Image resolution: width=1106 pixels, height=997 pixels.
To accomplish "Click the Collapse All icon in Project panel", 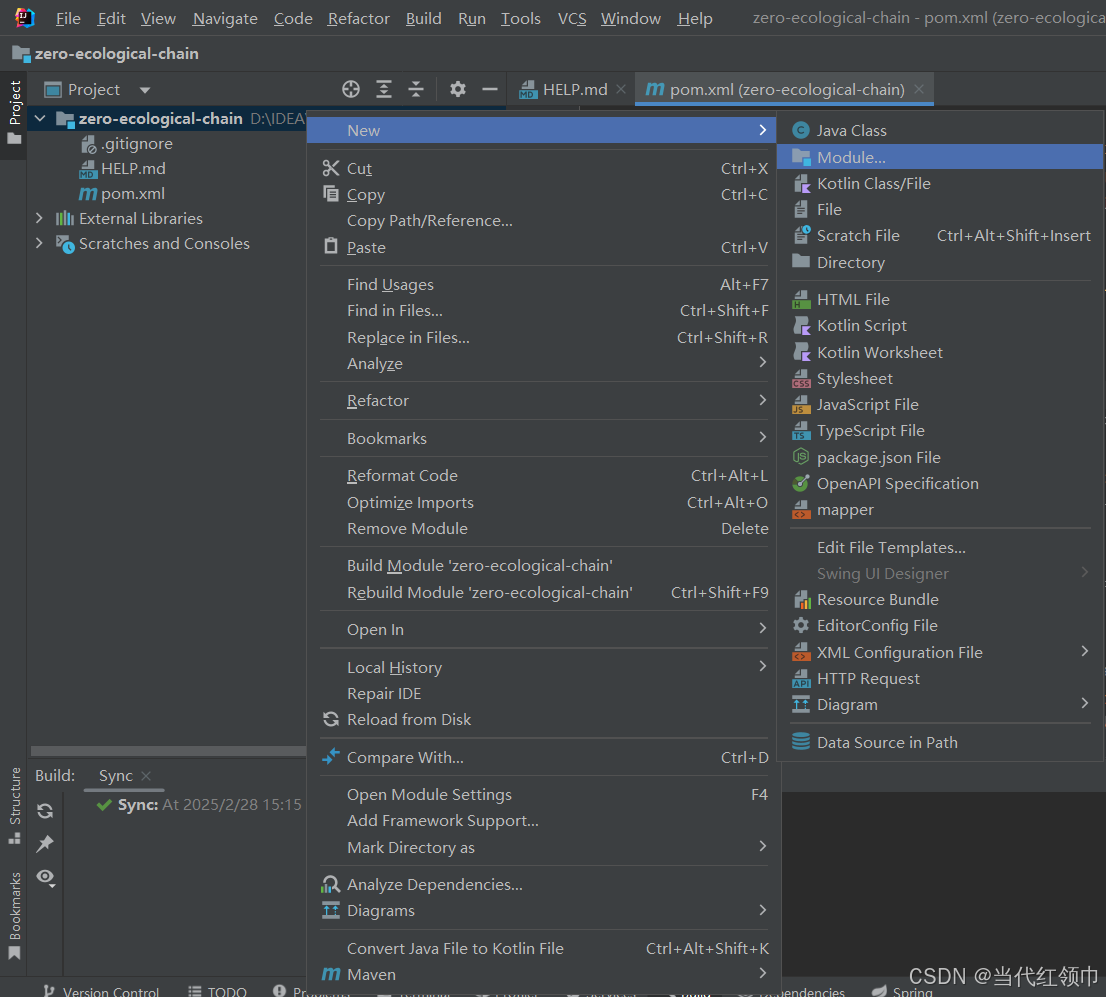I will click(416, 90).
